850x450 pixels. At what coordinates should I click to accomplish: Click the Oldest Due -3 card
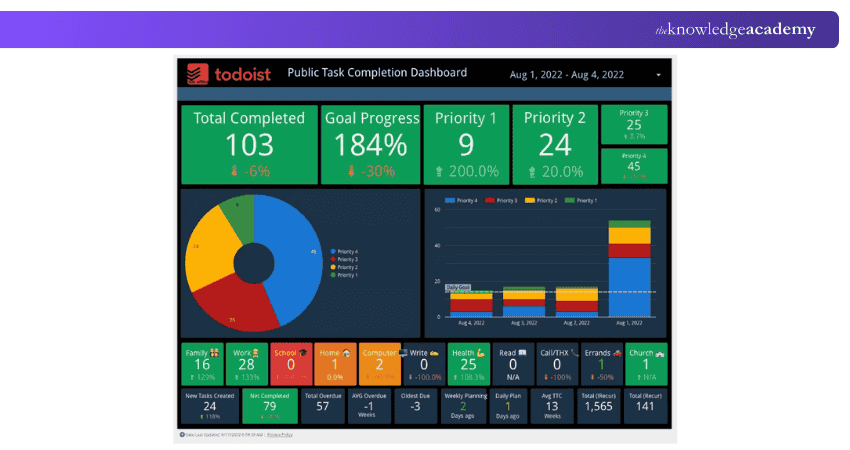[x=415, y=406]
